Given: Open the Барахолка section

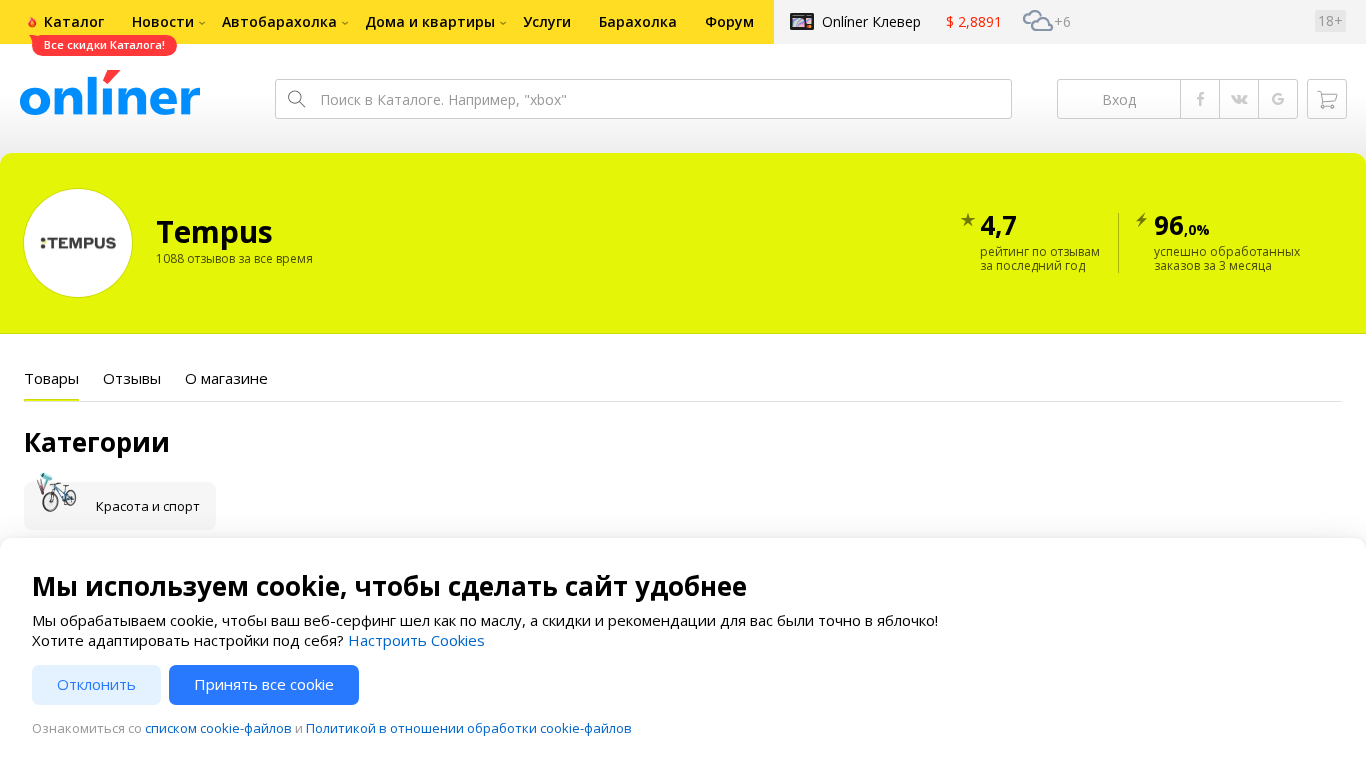Looking at the screenshot, I should 638,21.
